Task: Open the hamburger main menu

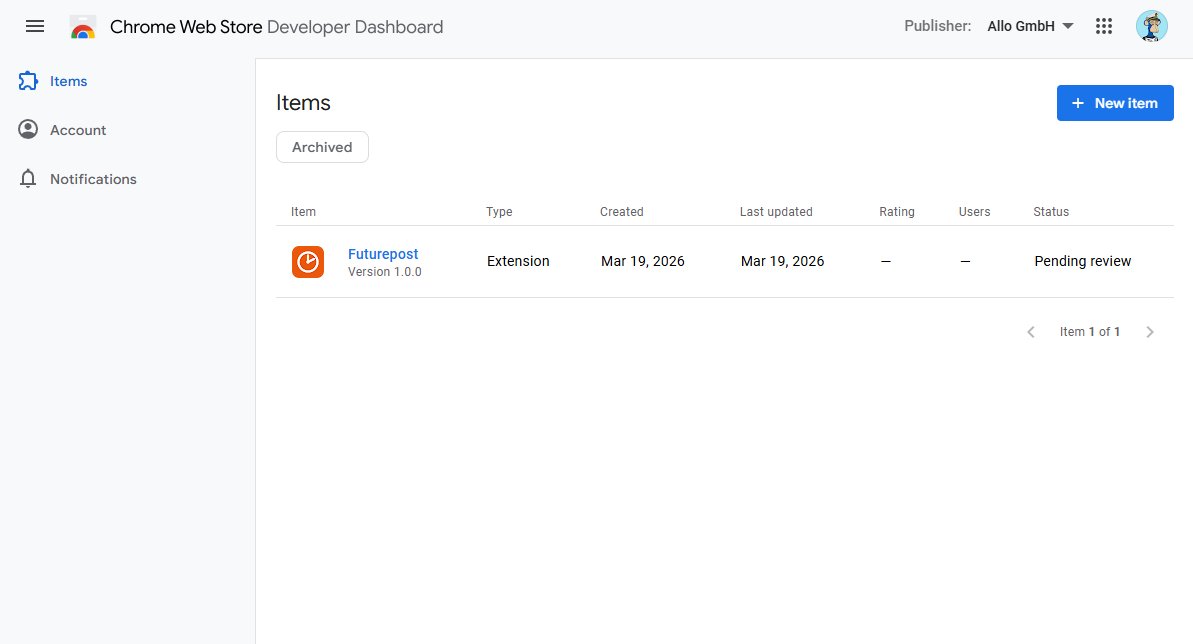Action: point(35,27)
